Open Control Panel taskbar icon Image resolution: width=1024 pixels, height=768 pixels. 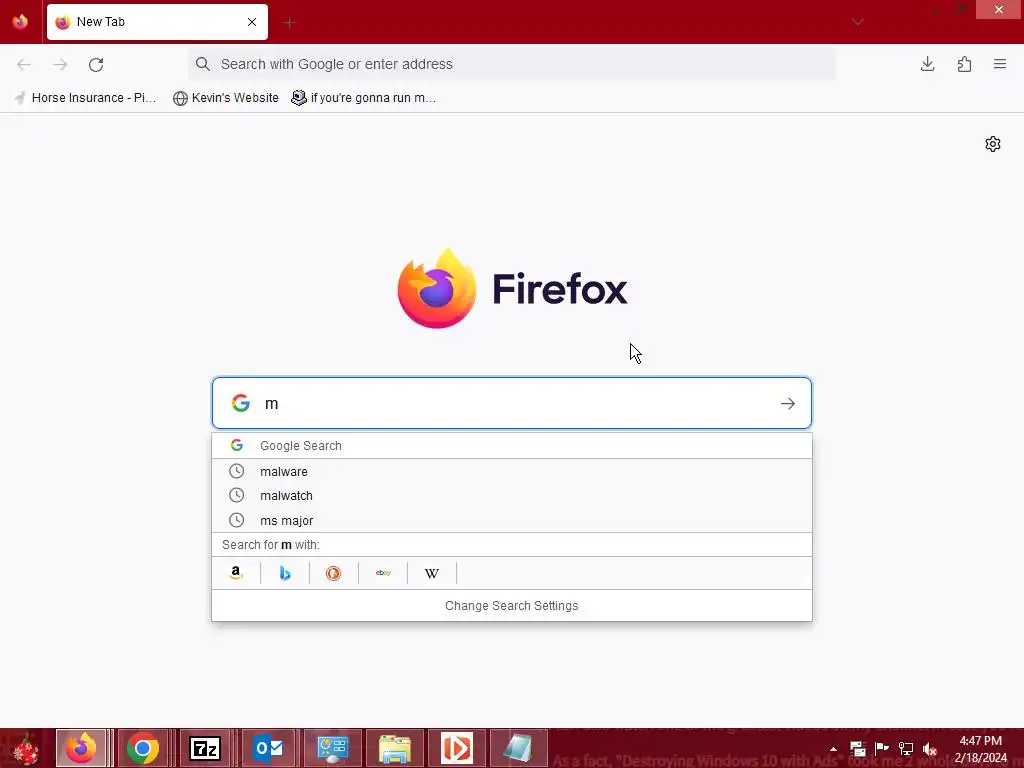332,748
